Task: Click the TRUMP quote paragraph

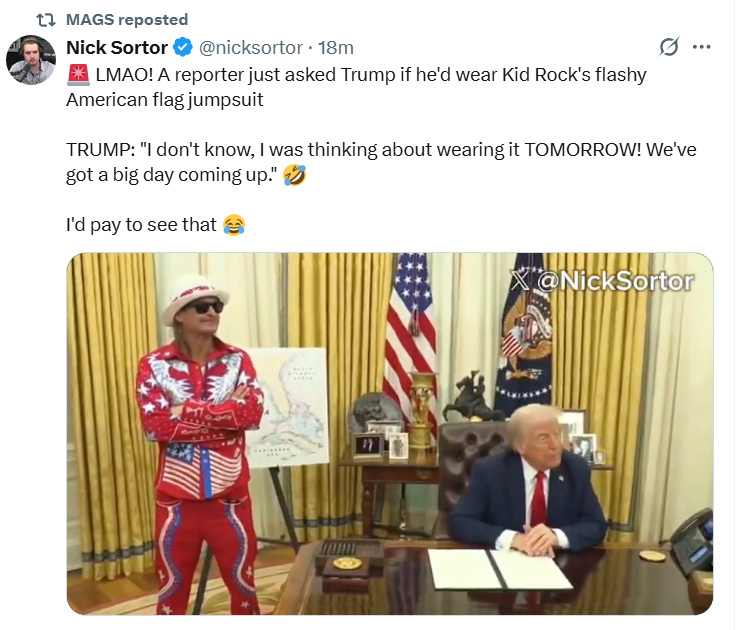Action: click(381, 162)
